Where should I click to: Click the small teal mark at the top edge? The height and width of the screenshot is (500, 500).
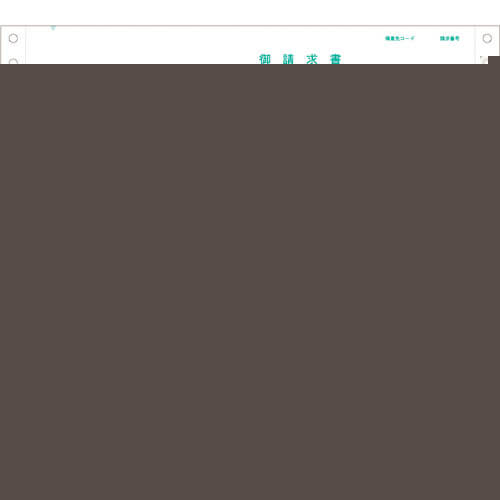(53, 28)
